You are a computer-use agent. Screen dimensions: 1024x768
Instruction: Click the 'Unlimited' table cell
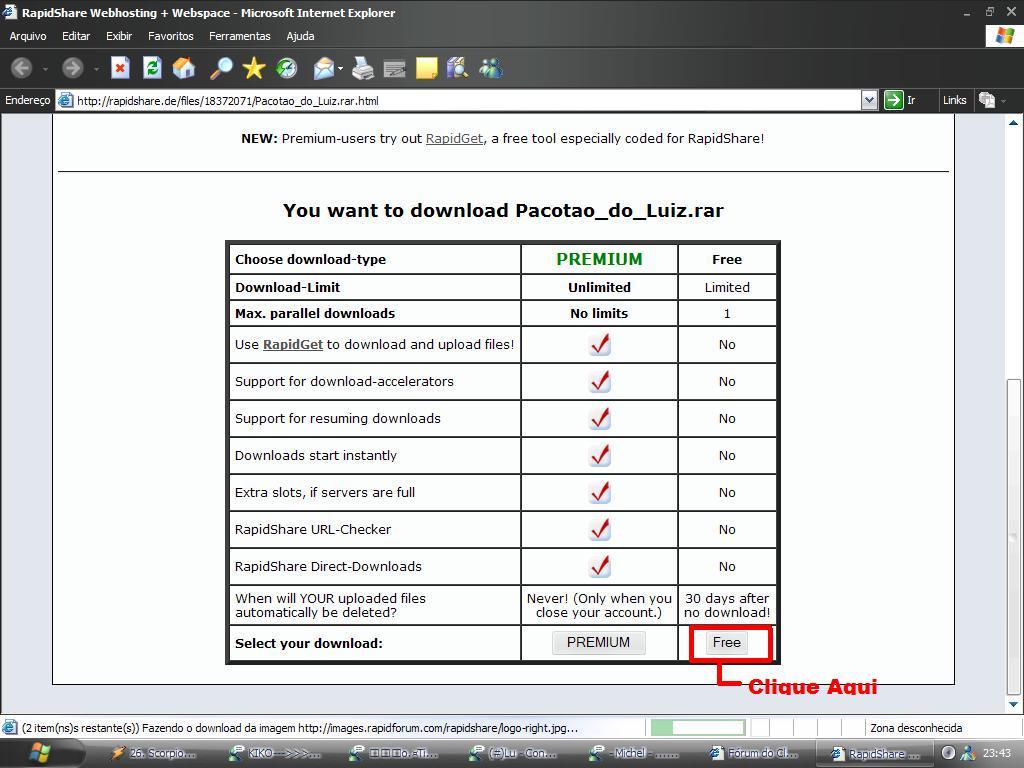click(x=599, y=287)
